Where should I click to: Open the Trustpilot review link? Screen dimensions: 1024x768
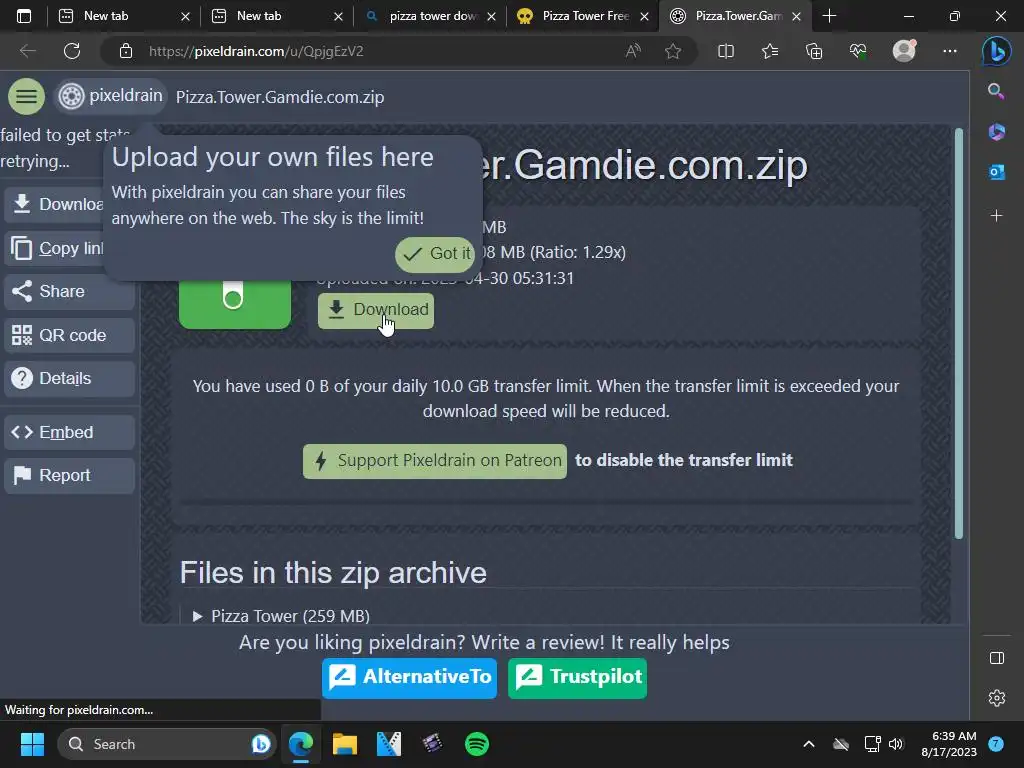[577, 677]
